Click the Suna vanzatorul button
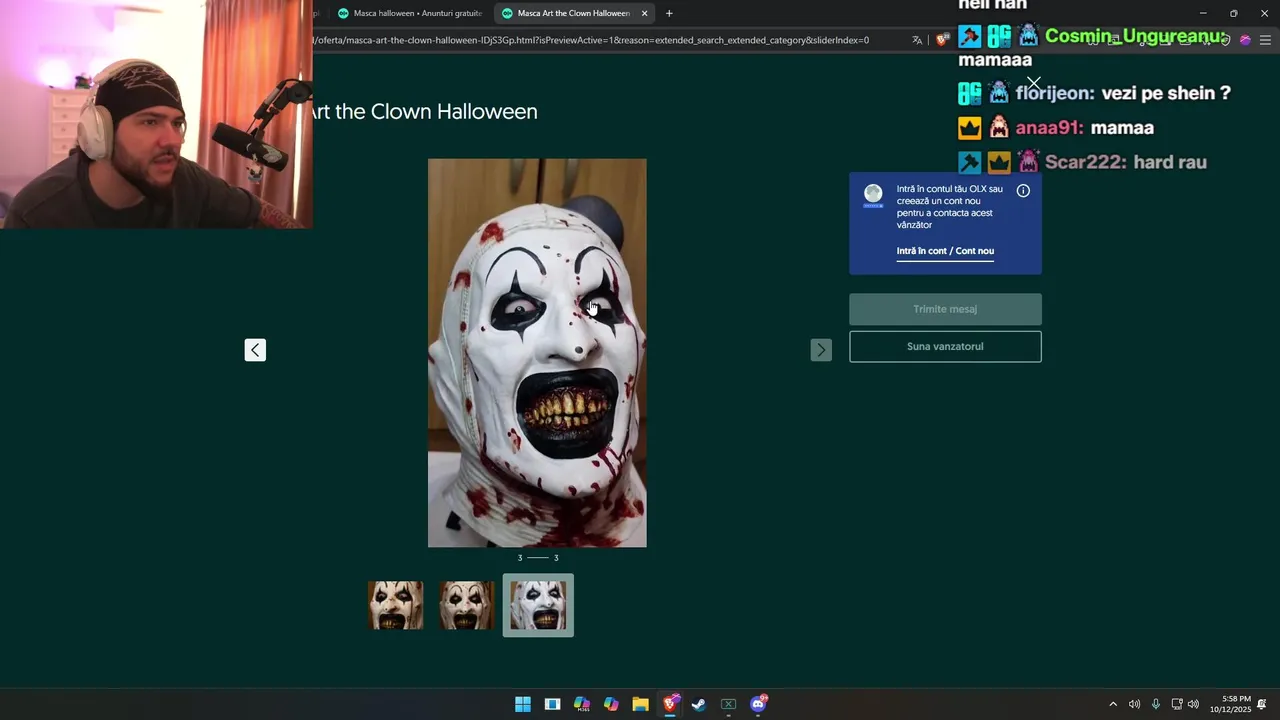1280x720 pixels. pos(945,346)
